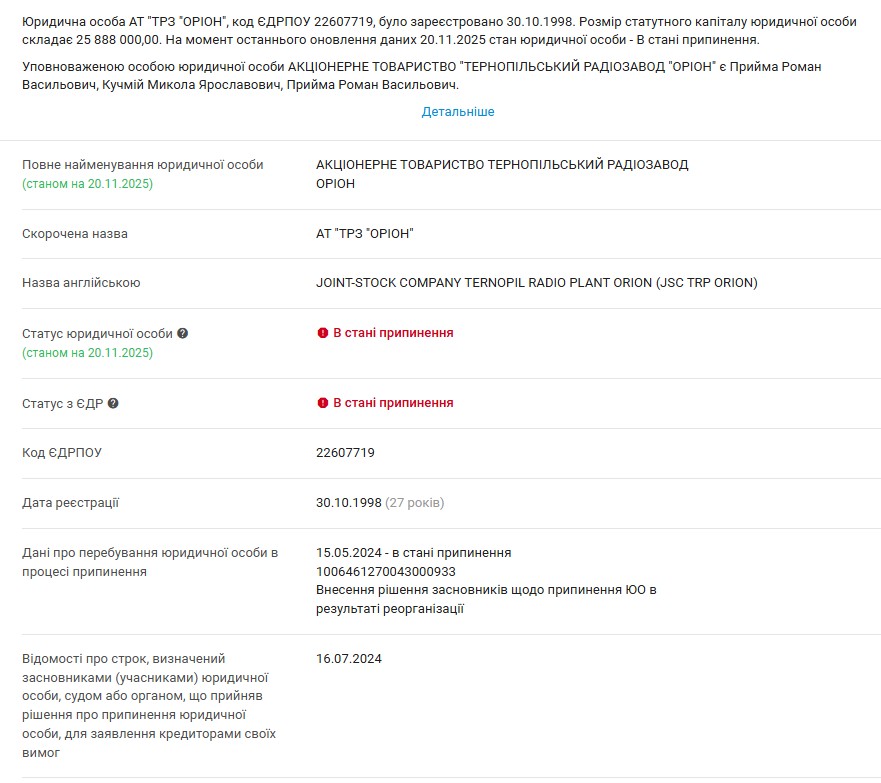
Task: Click red warning icon in ЄДР status row
Action: [322, 403]
